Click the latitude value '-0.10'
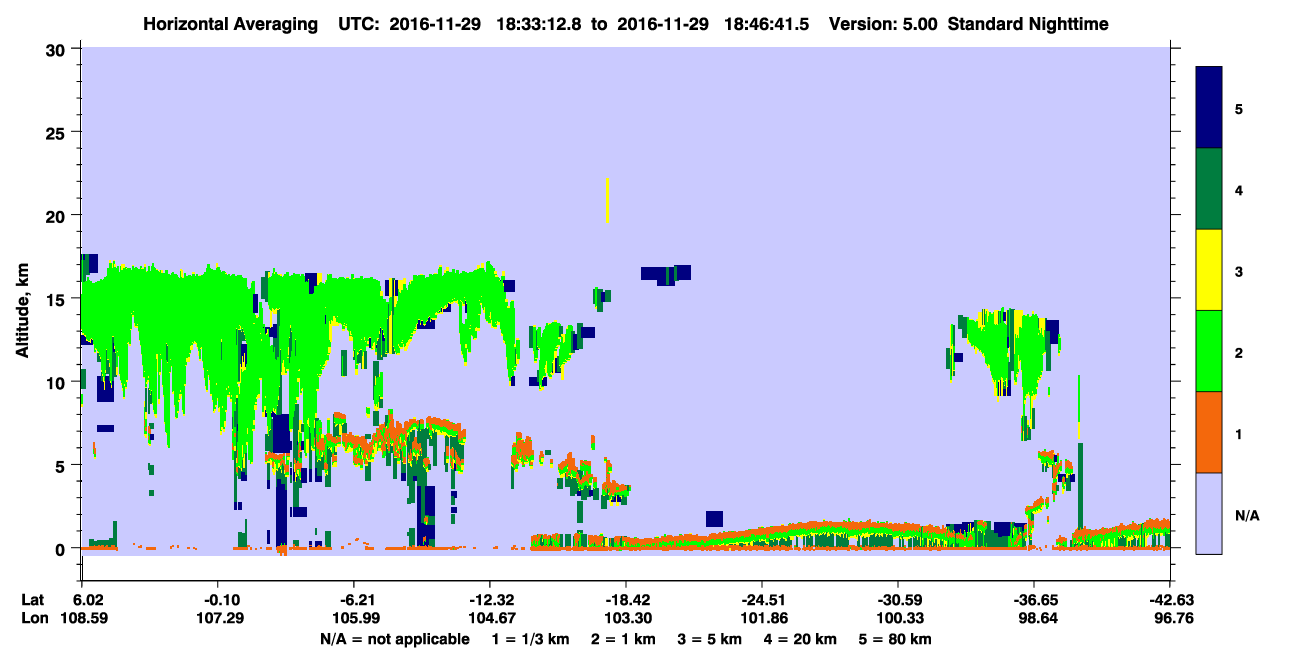Screen dimensions: 1300x667 click(218, 599)
